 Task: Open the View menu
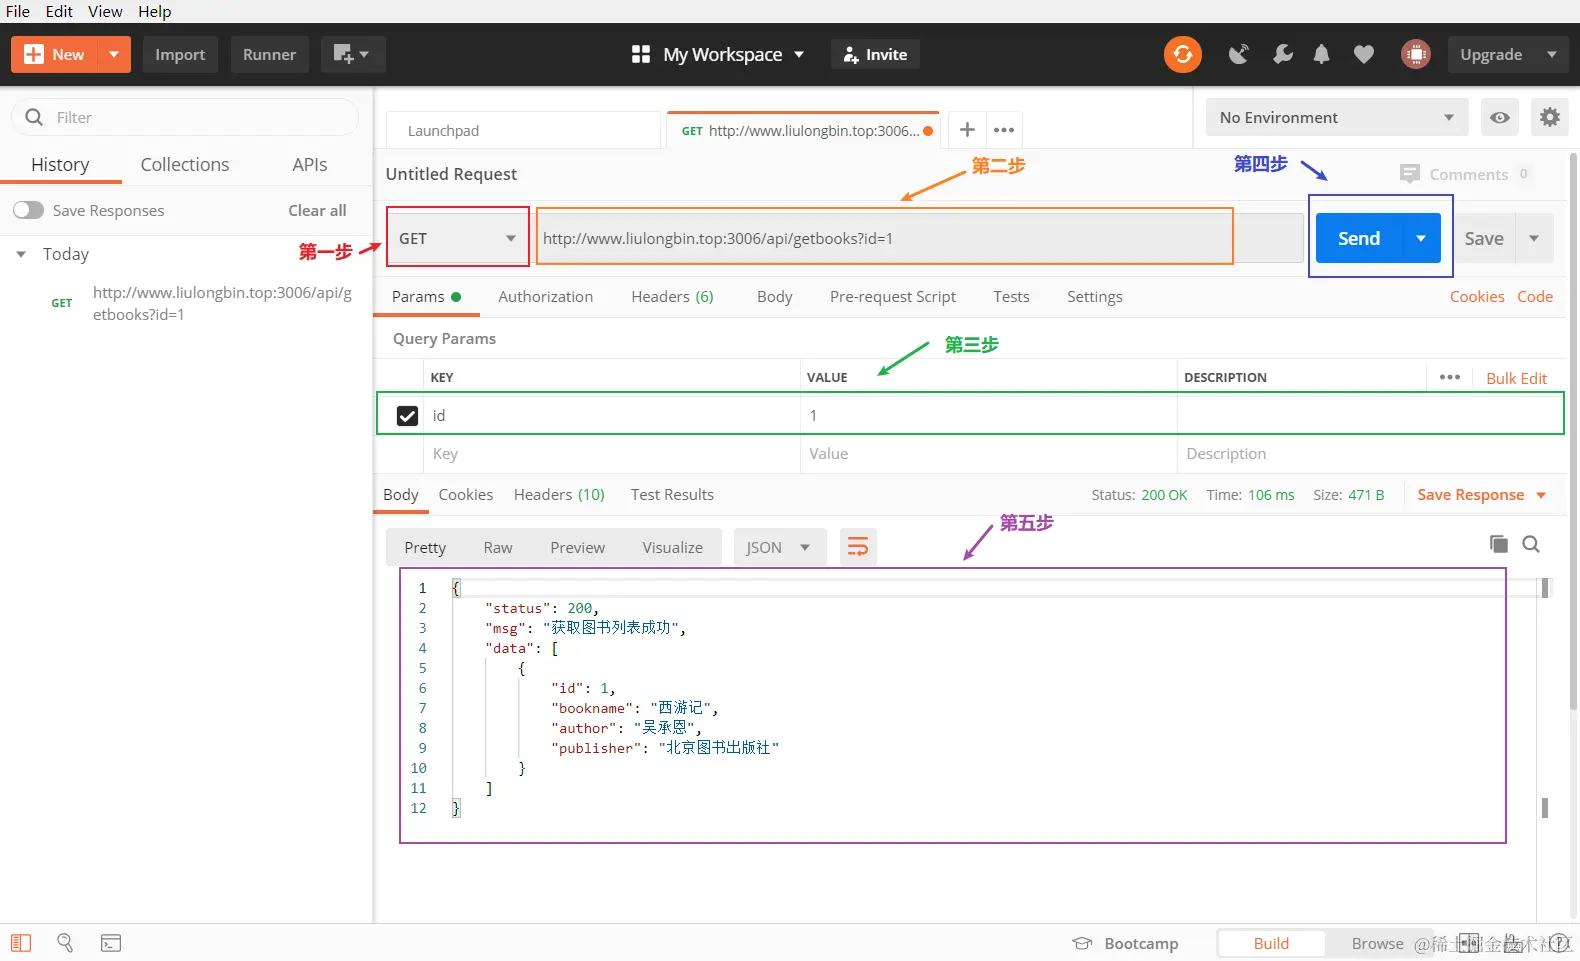pos(105,11)
